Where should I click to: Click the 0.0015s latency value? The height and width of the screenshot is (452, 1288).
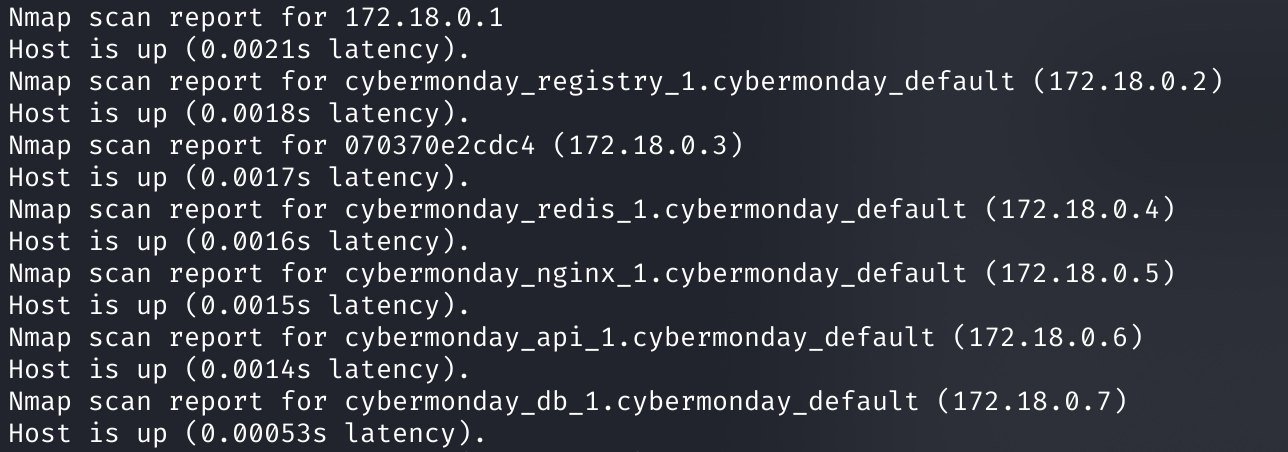(x=257, y=305)
